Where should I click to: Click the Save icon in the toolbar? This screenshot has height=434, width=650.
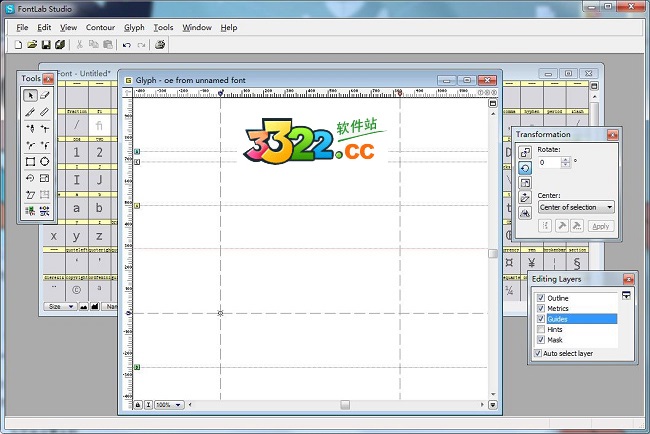(46, 45)
